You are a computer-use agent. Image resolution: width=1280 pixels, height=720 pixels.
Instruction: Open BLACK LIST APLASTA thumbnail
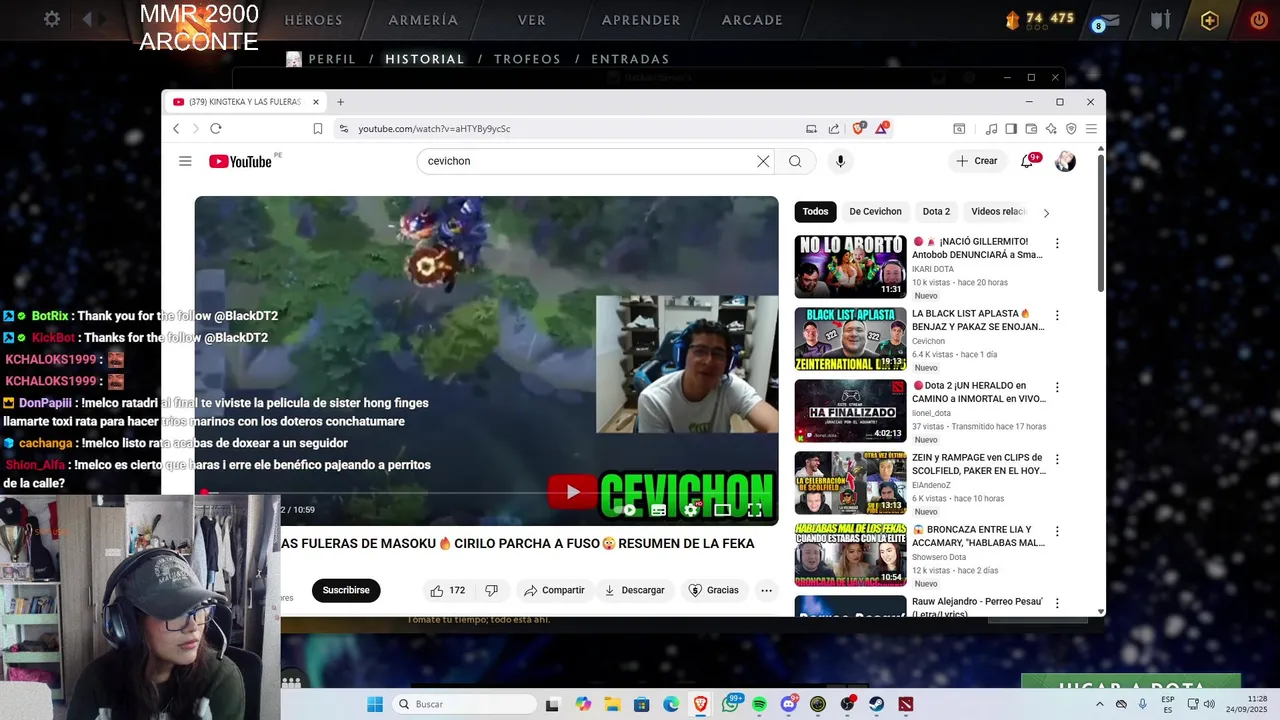[850, 339]
